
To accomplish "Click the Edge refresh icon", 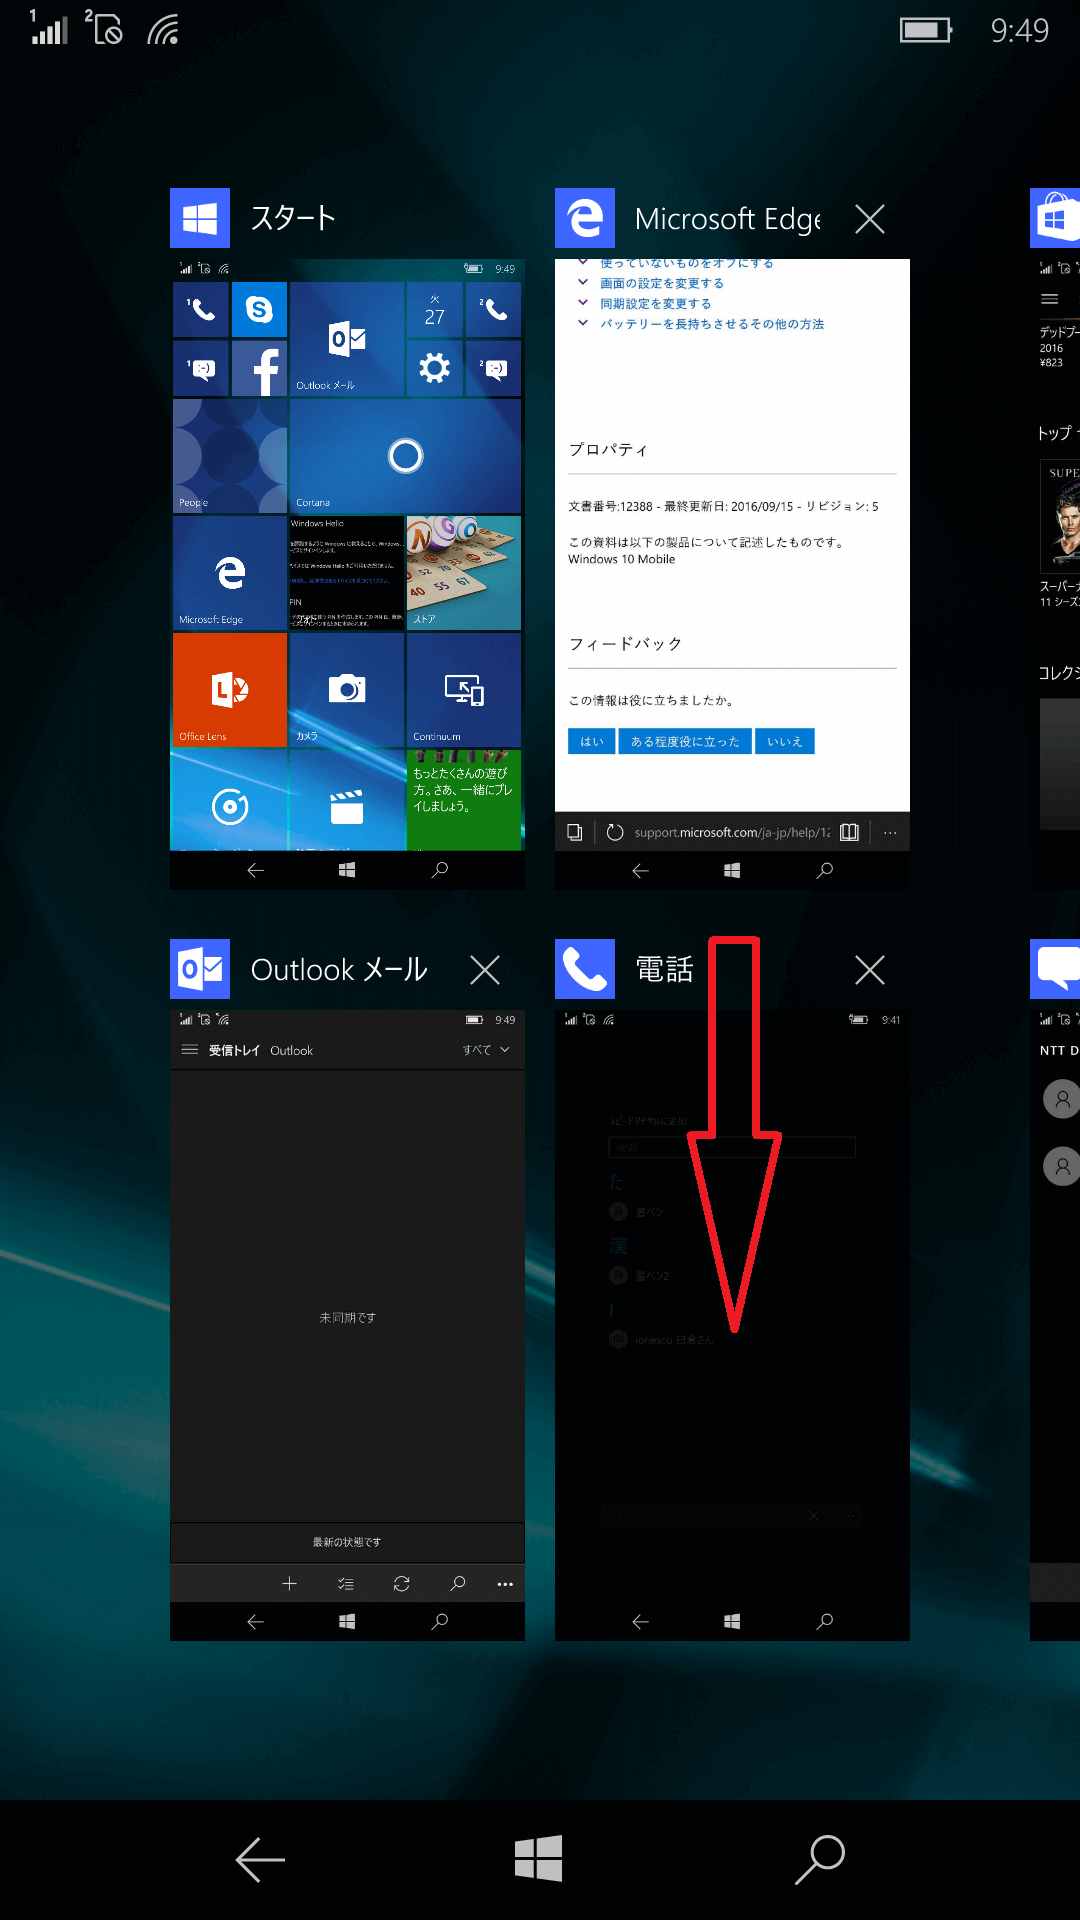I will click(615, 832).
